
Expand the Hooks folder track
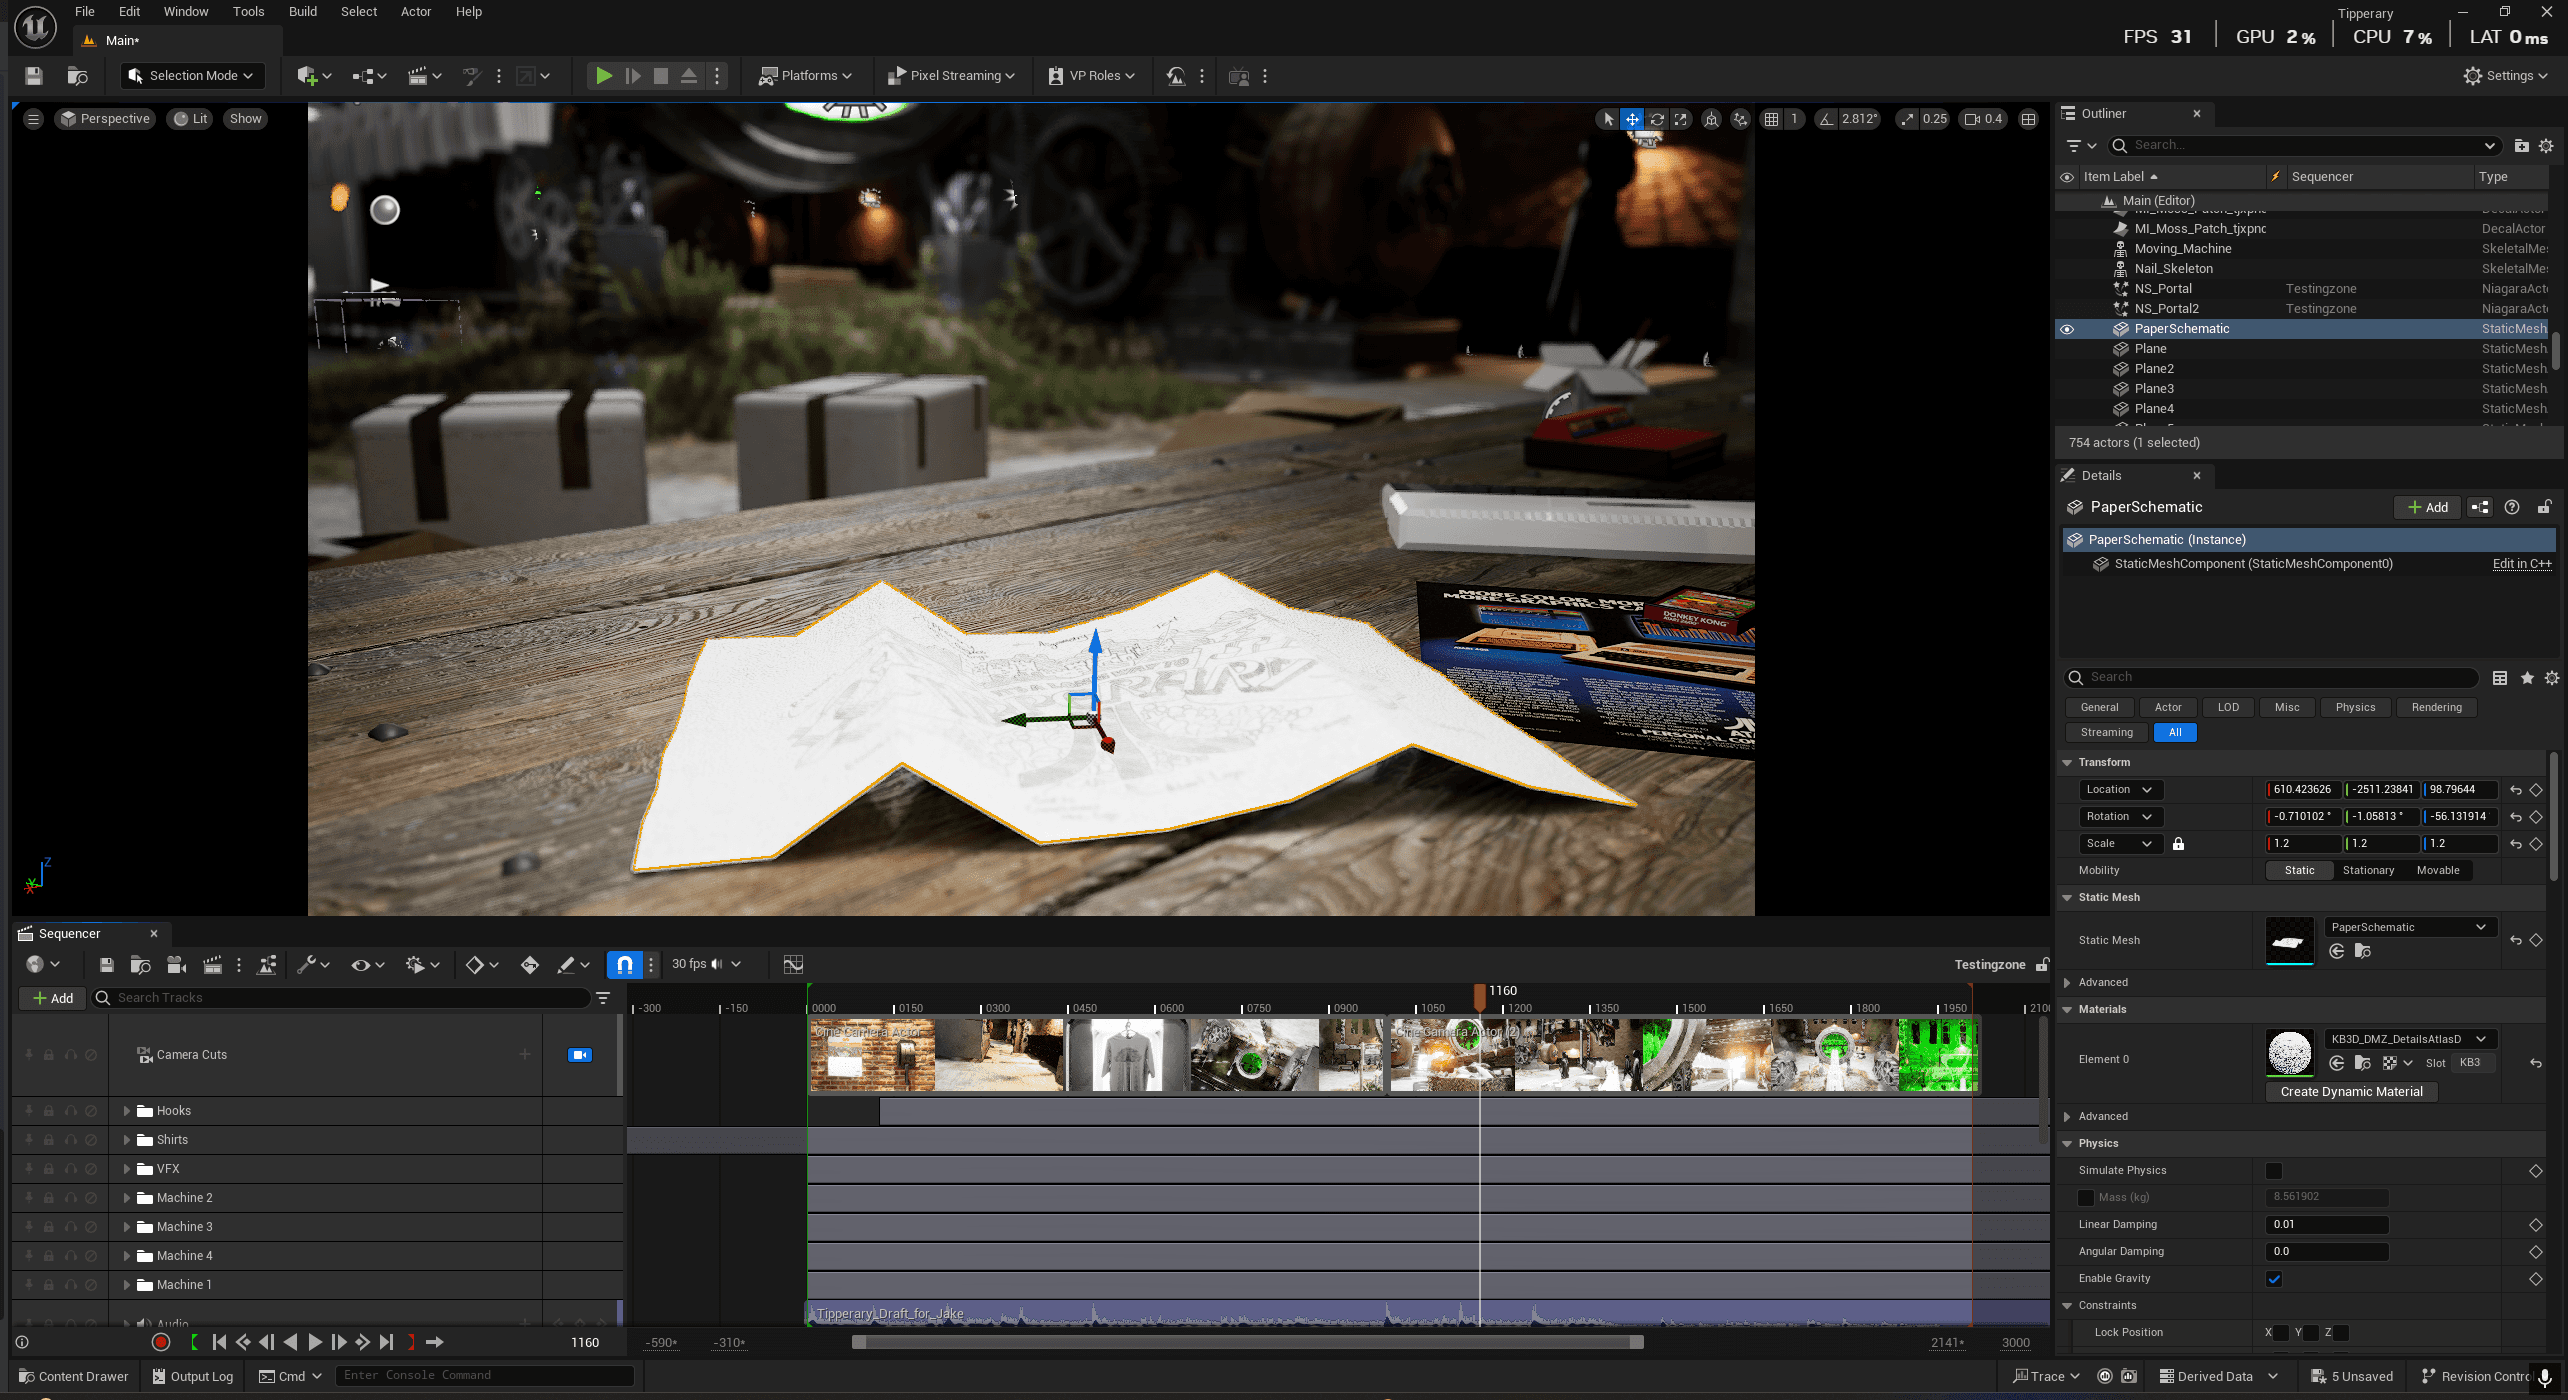pos(127,1111)
